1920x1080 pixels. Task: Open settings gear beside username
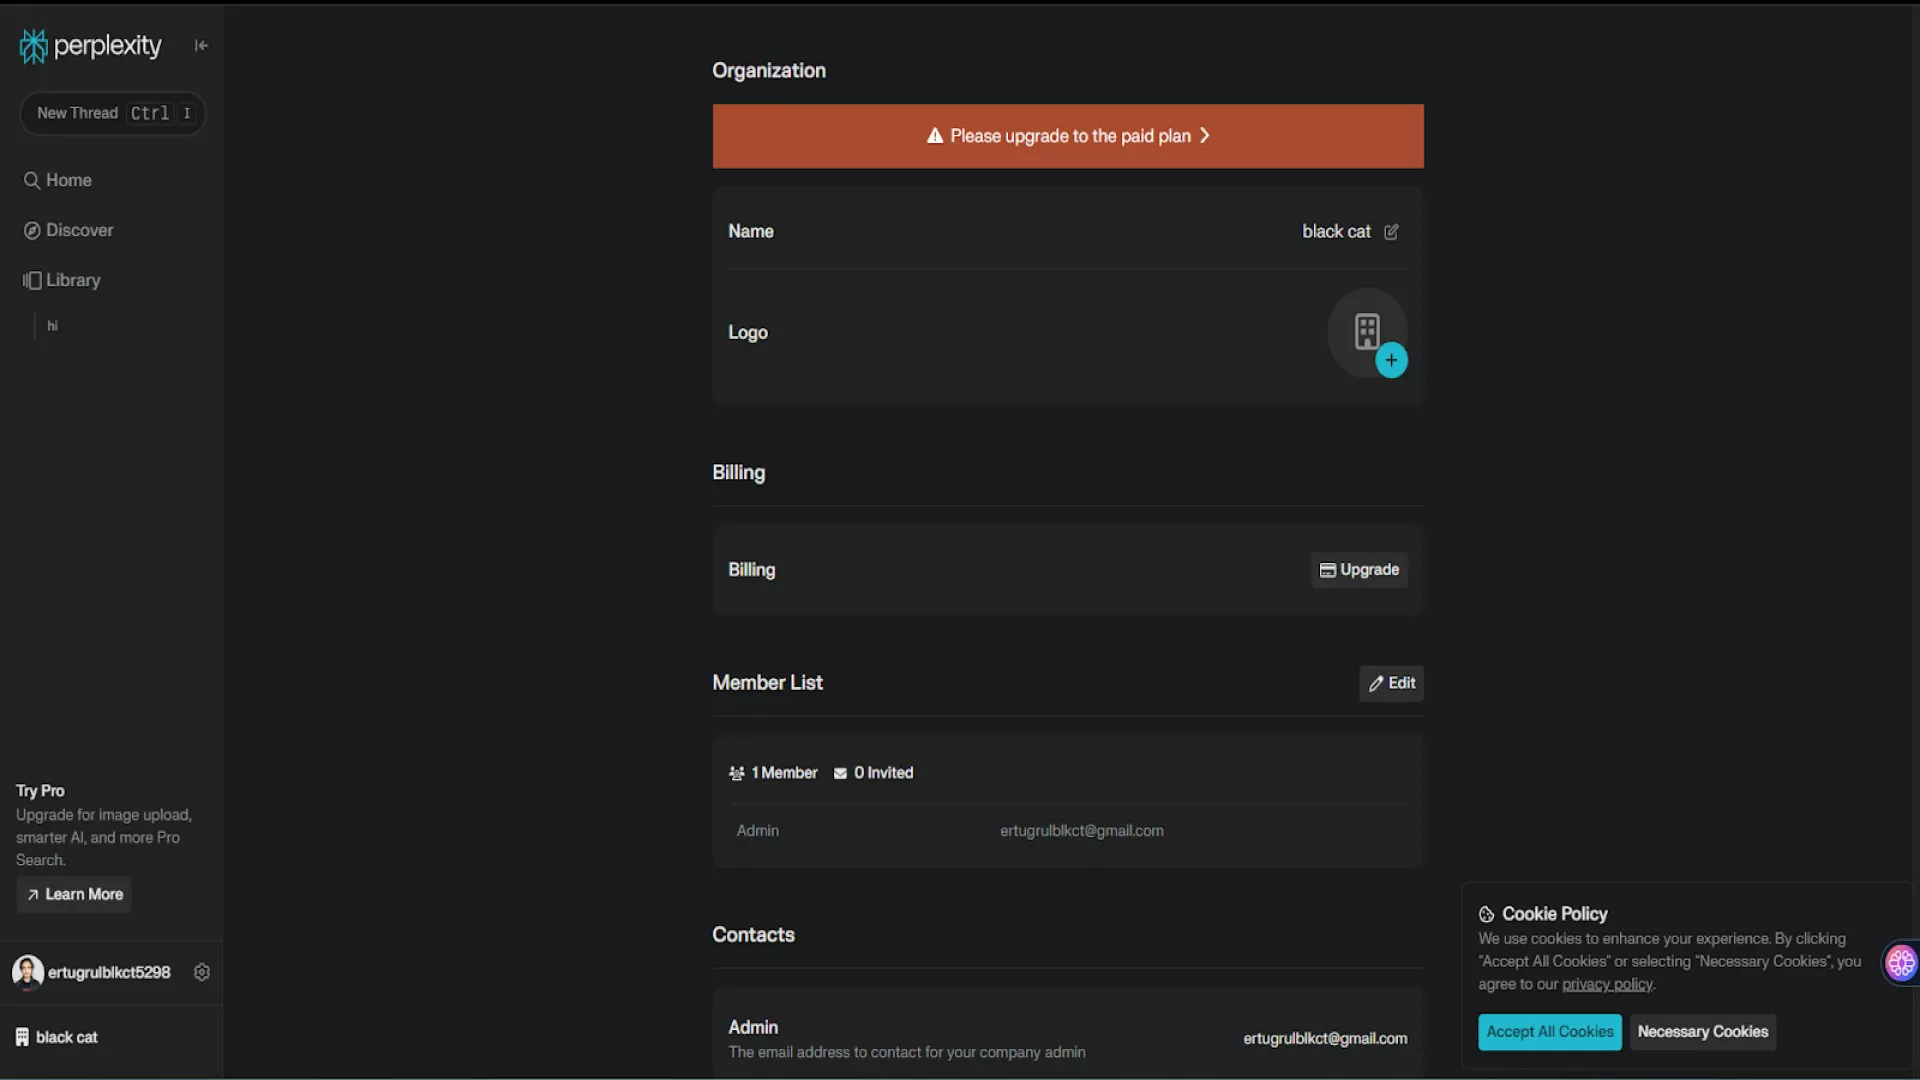tap(202, 972)
